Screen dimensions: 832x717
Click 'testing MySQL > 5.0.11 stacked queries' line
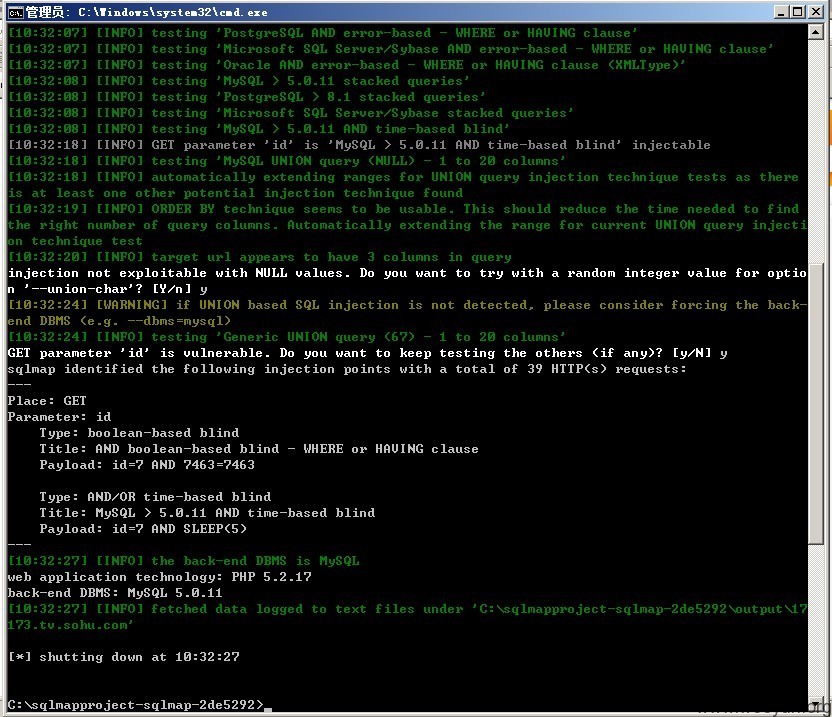tap(239, 81)
